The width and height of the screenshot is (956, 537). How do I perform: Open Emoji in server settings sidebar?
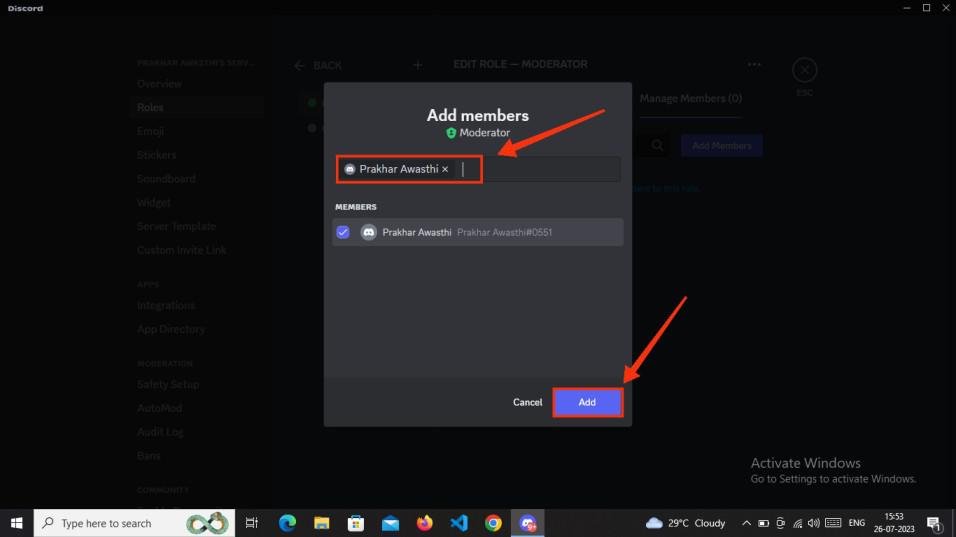[x=151, y=131]
